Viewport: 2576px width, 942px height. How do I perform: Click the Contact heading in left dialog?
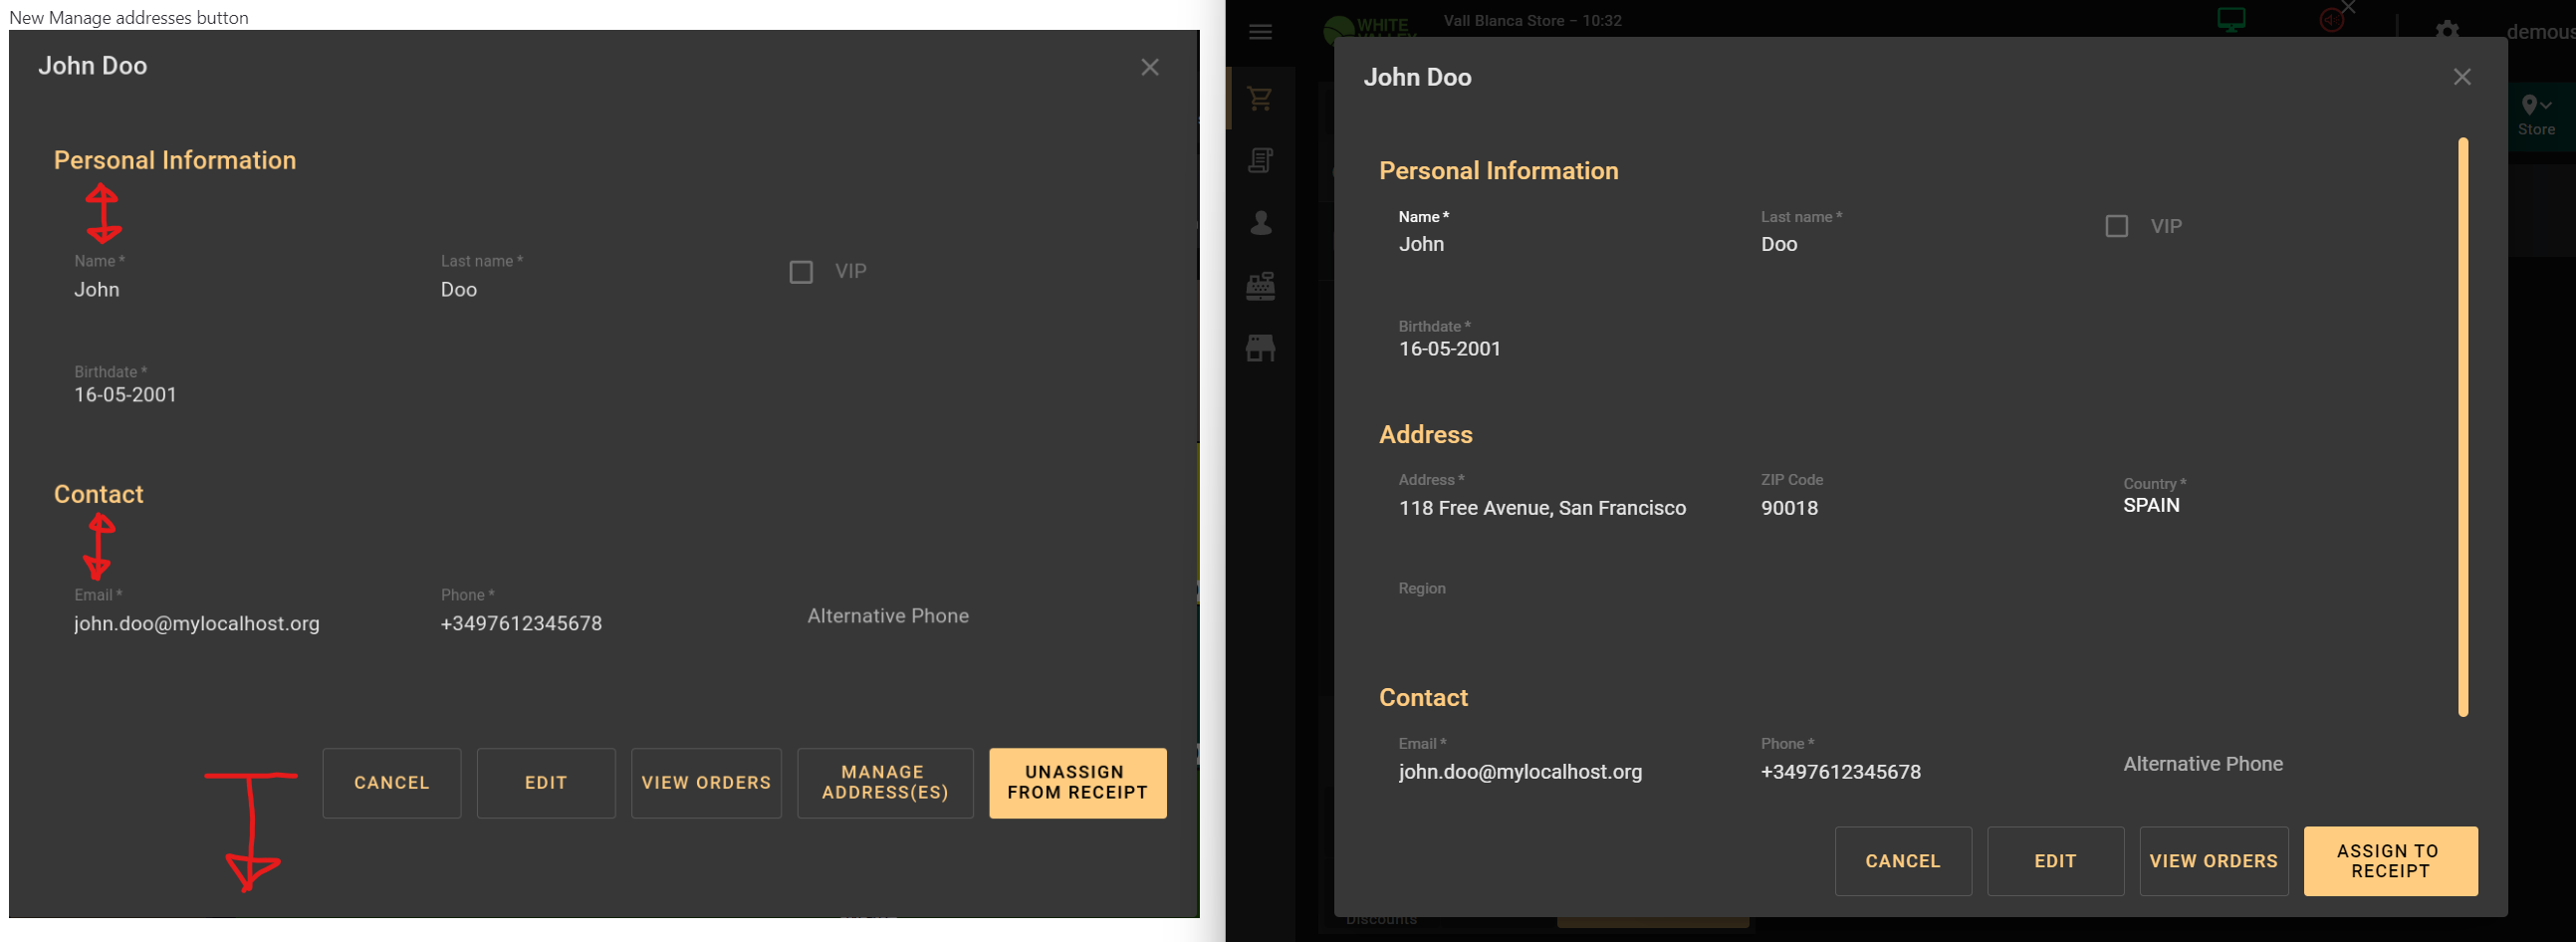click(x=99, y=495)
